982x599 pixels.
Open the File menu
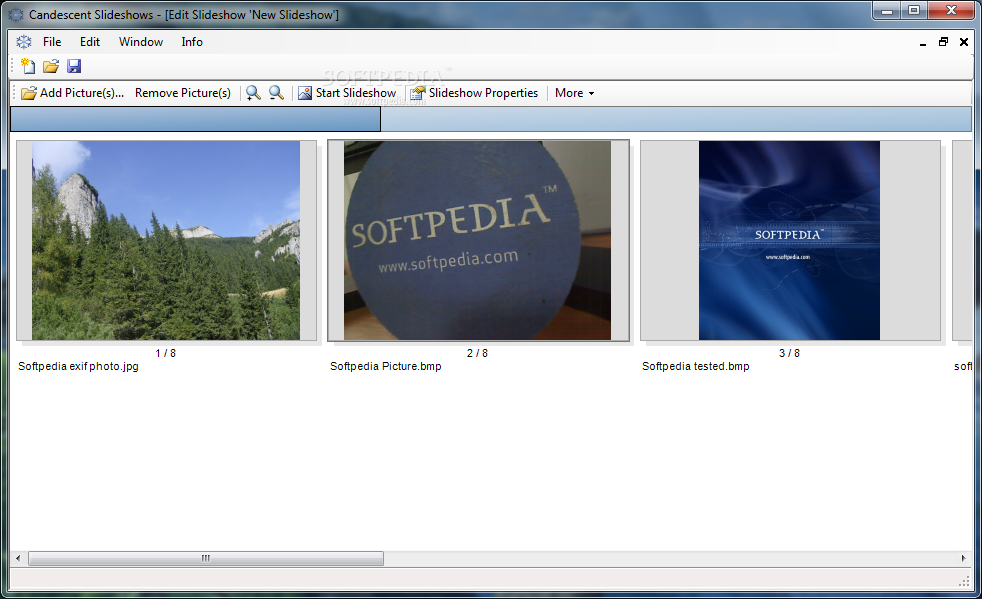coord(52,42)
